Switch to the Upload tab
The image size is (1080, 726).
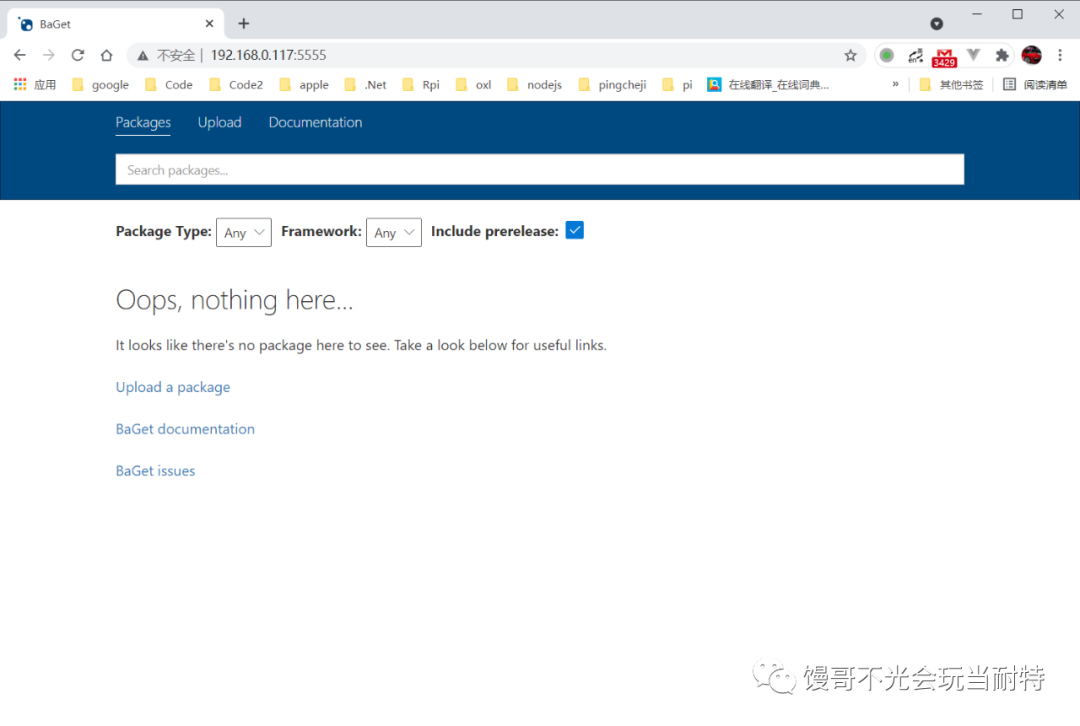[220, 123]
